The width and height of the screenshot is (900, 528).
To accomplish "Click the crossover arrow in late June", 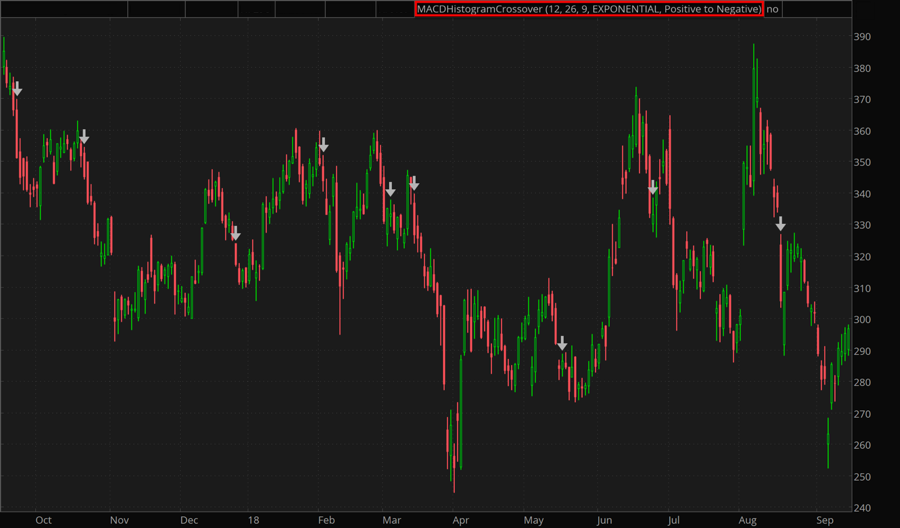I will pos(653,187).
